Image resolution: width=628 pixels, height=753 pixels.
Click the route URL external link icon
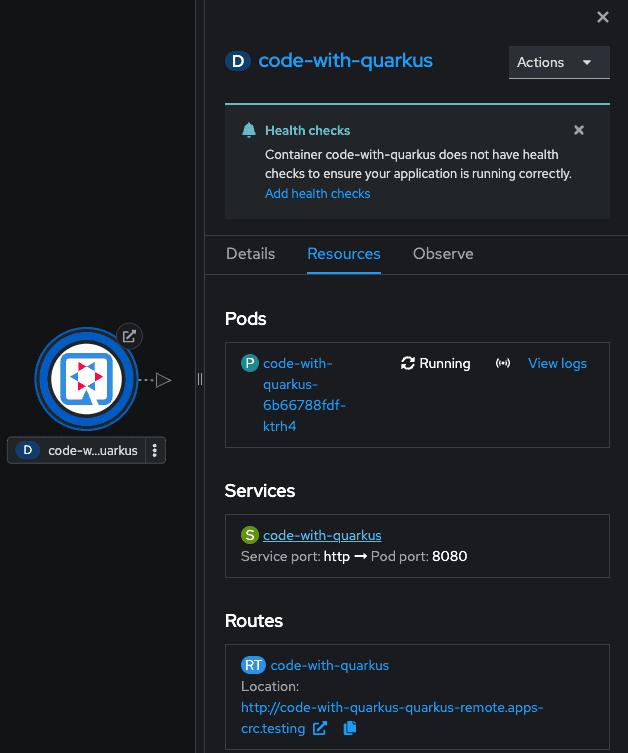(320, 728)
